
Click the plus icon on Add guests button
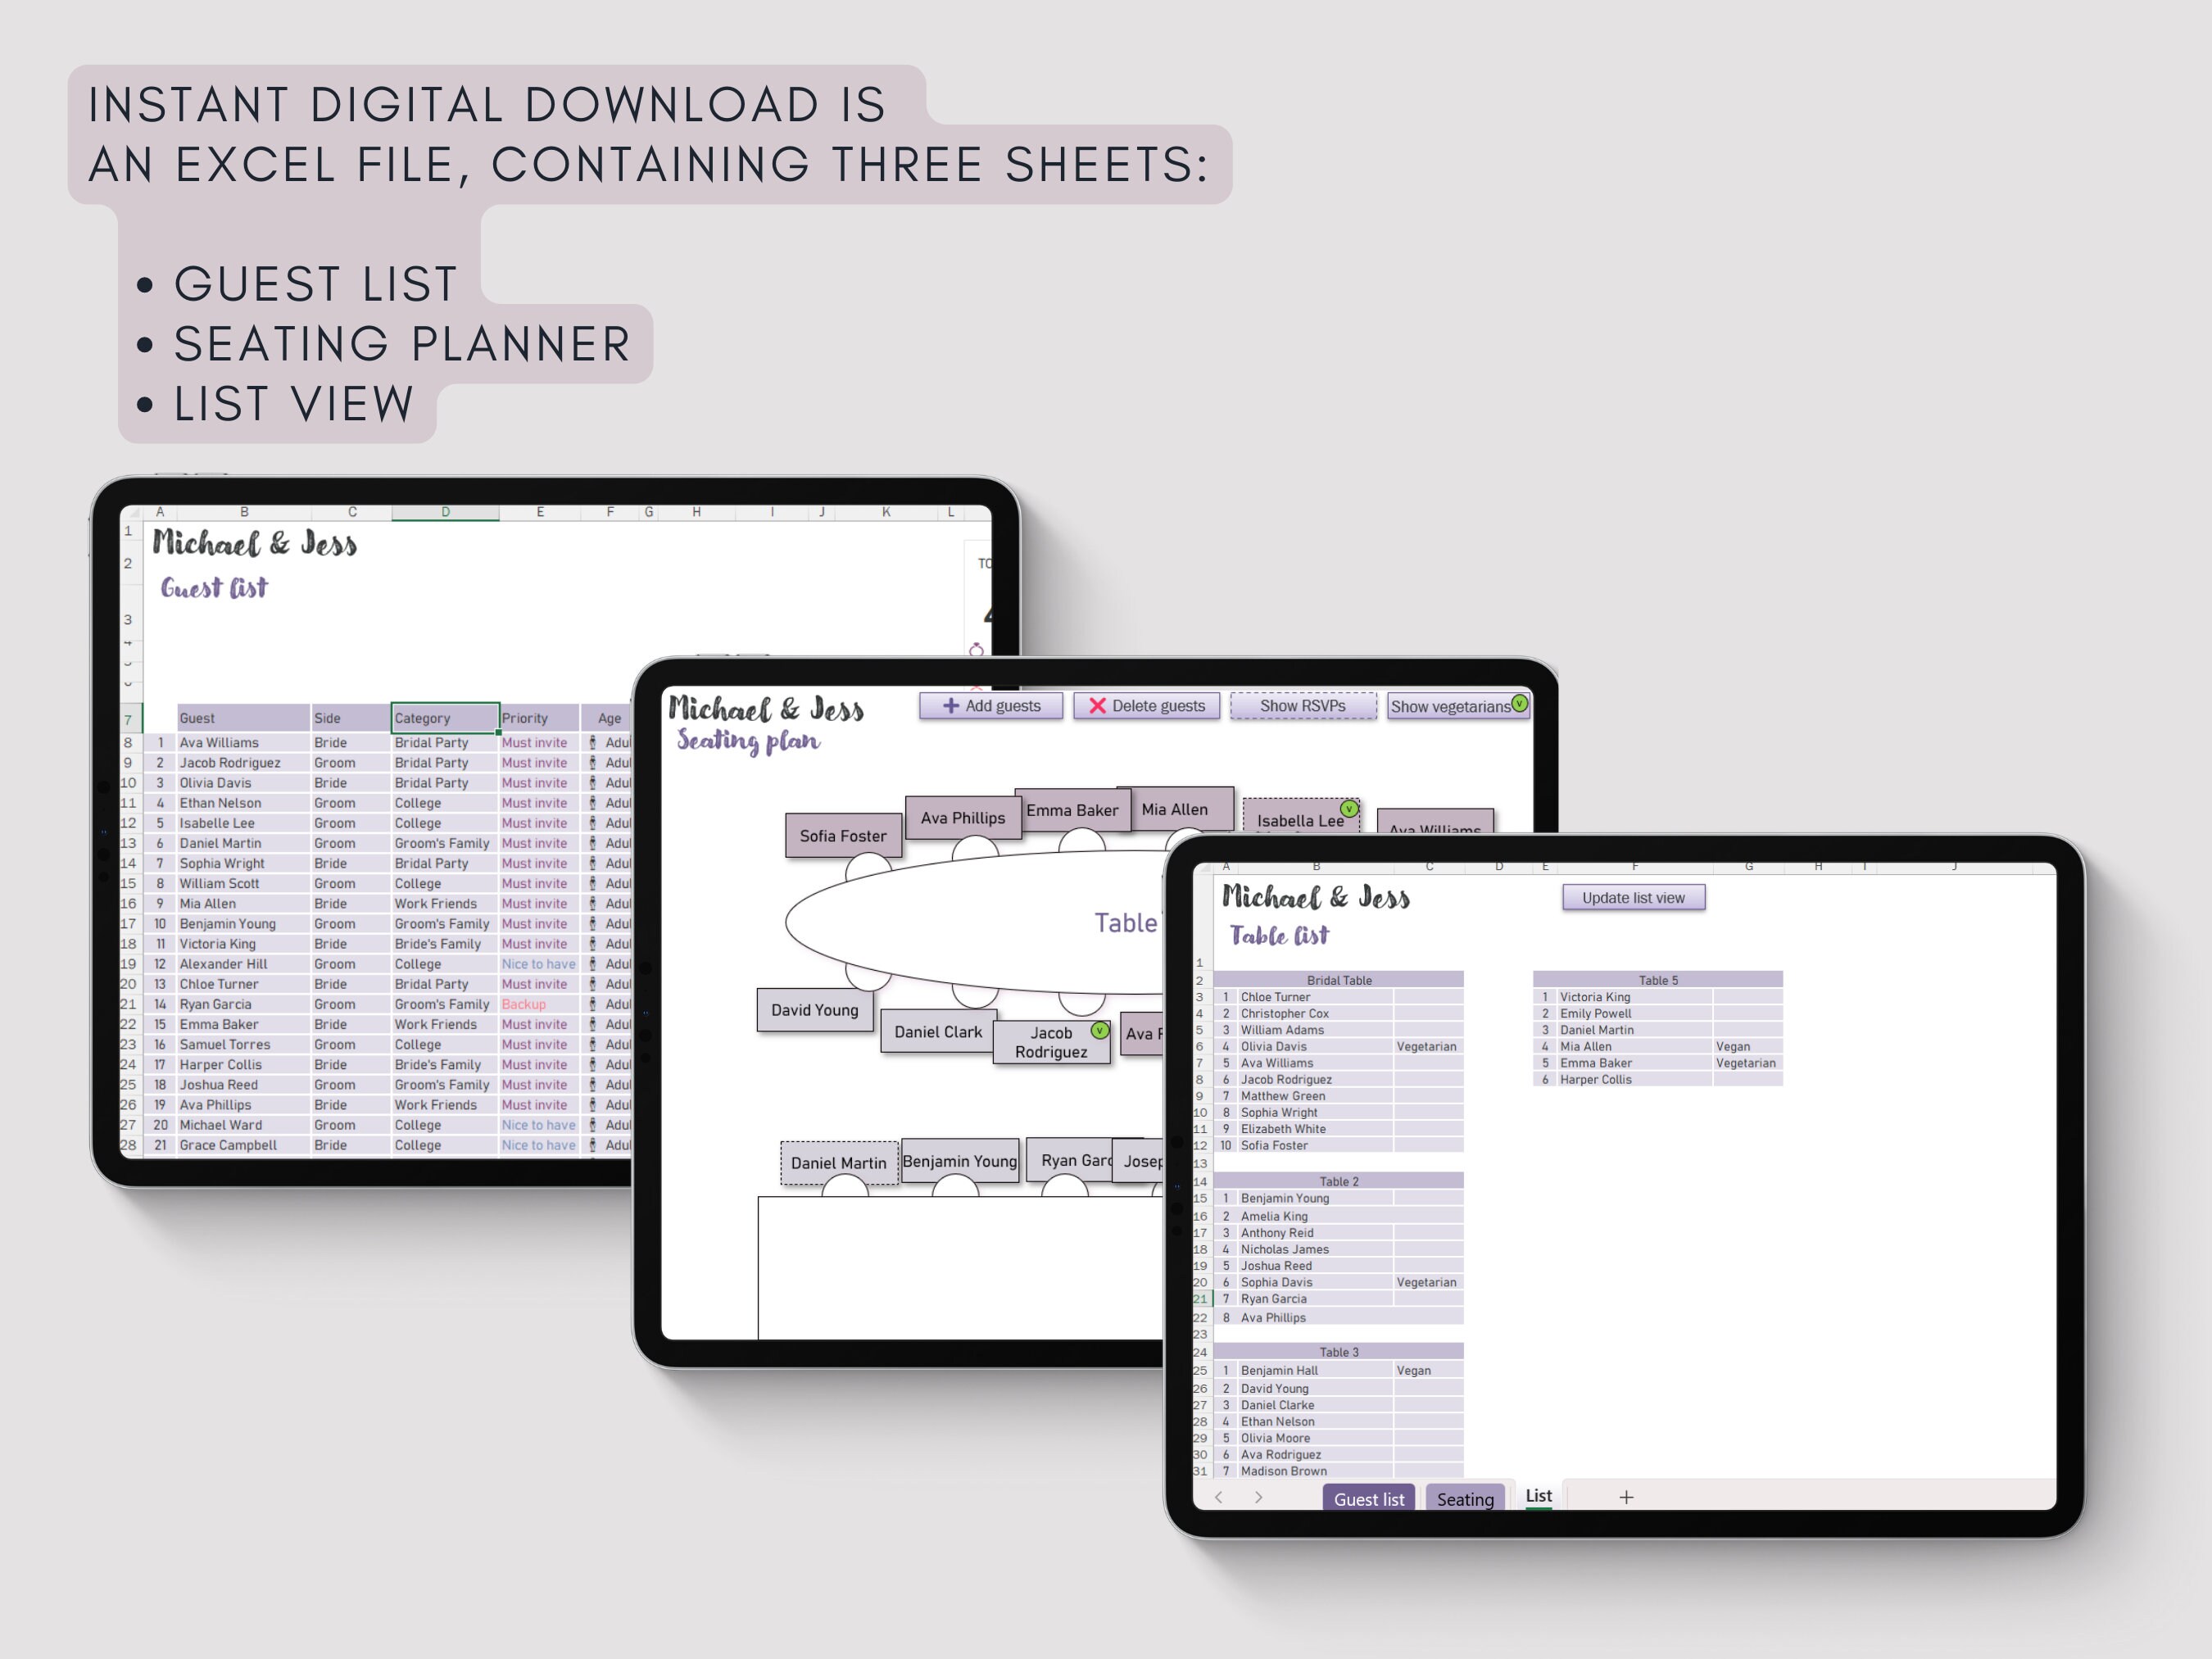[x=950, y=707]
